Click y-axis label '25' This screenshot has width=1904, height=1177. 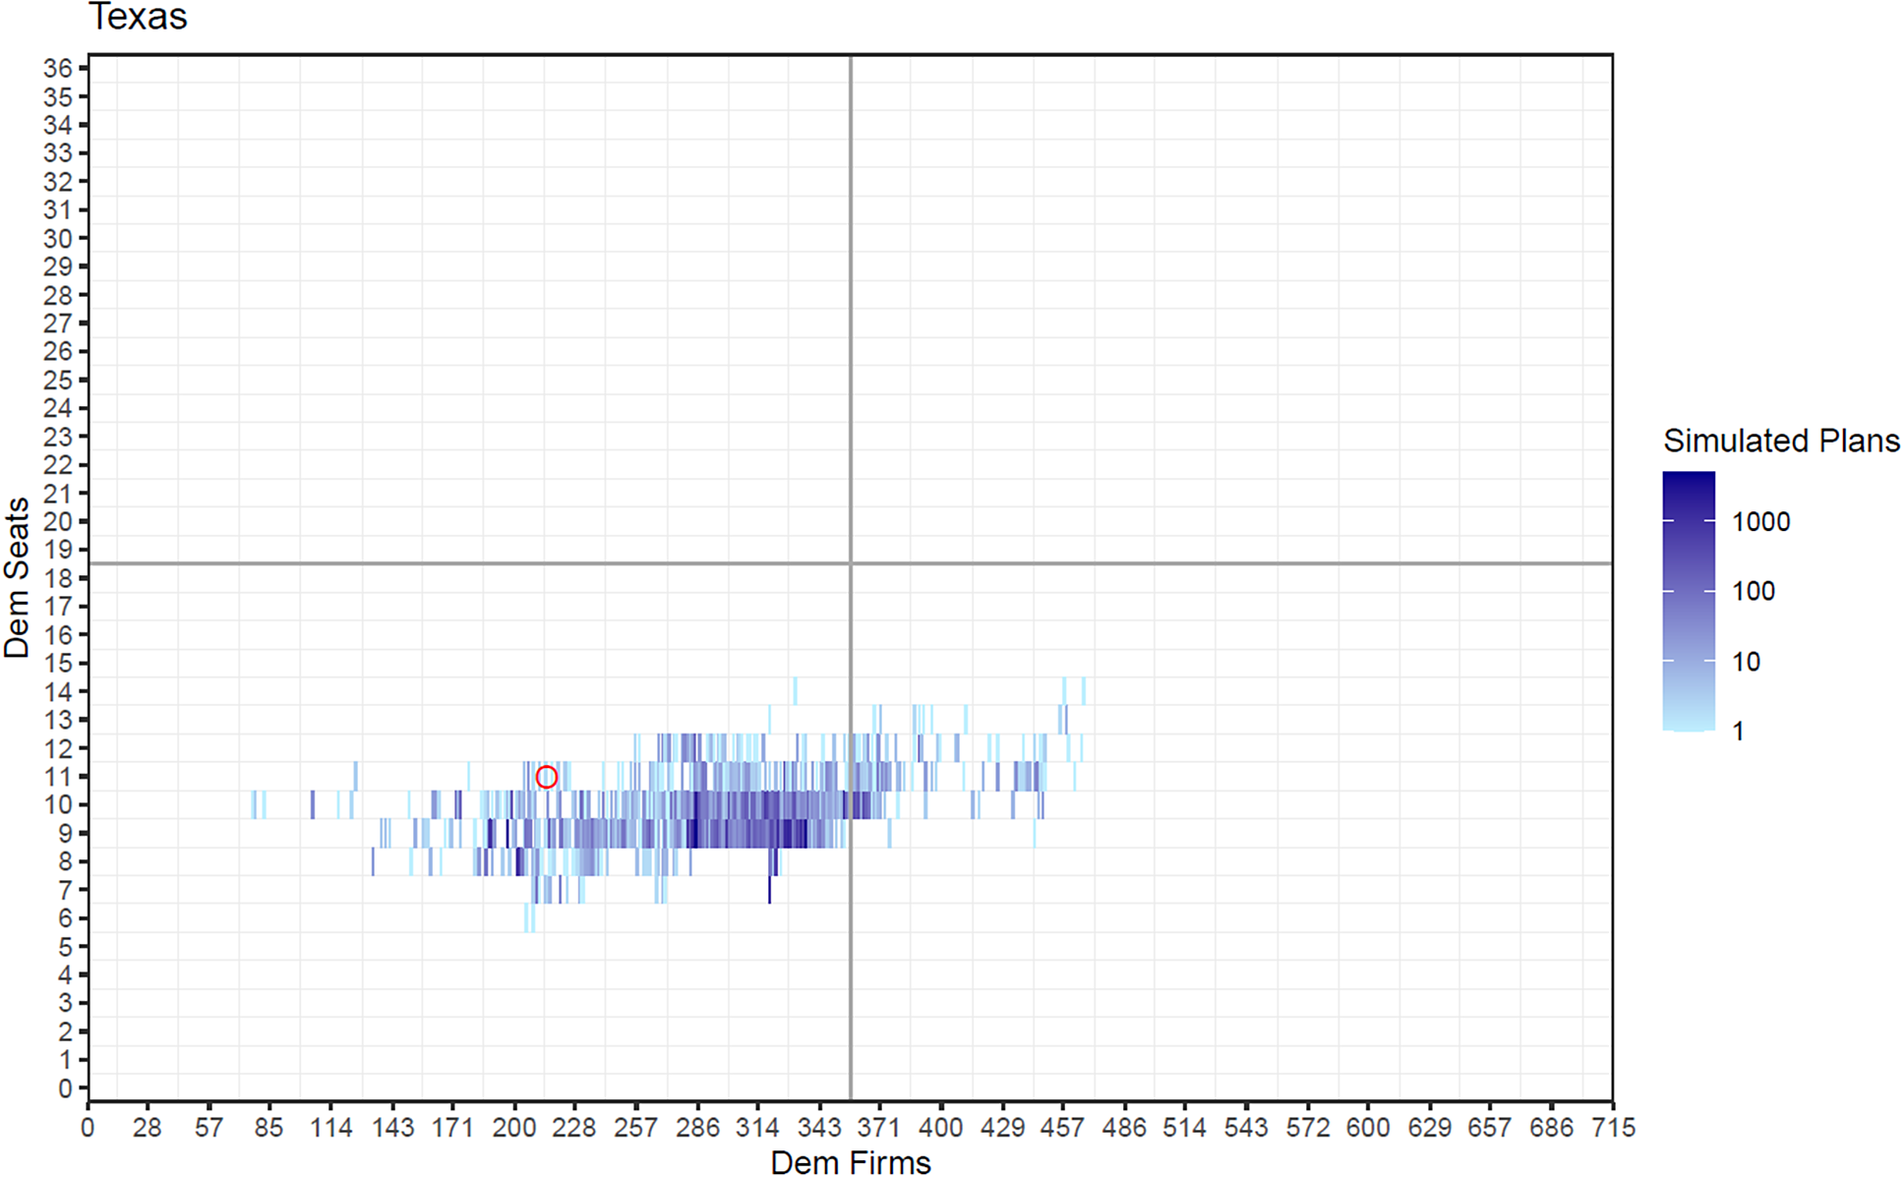pyautogui.click(x=58, y=380)
